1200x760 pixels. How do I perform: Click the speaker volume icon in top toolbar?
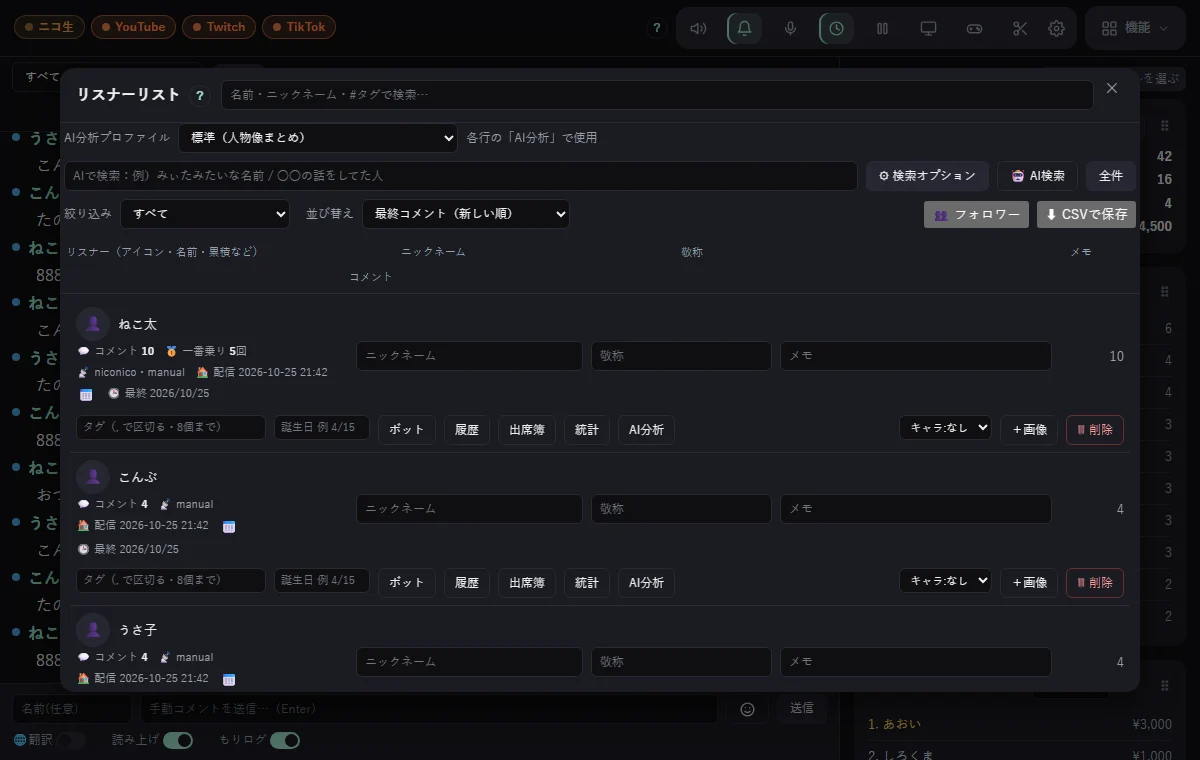(x=699, y=28)
